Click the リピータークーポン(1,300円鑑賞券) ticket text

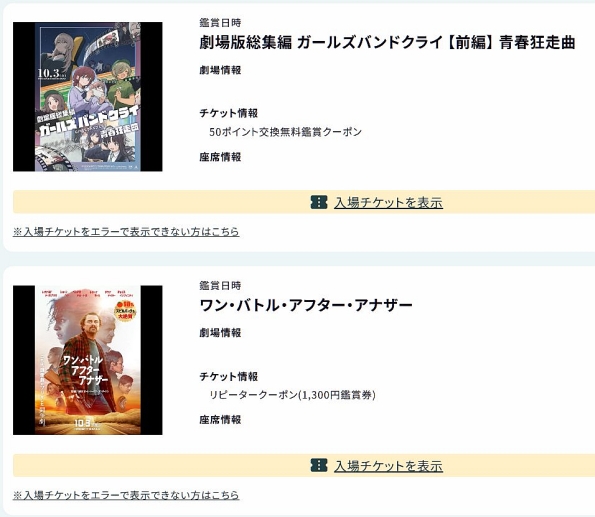point(292,395)
